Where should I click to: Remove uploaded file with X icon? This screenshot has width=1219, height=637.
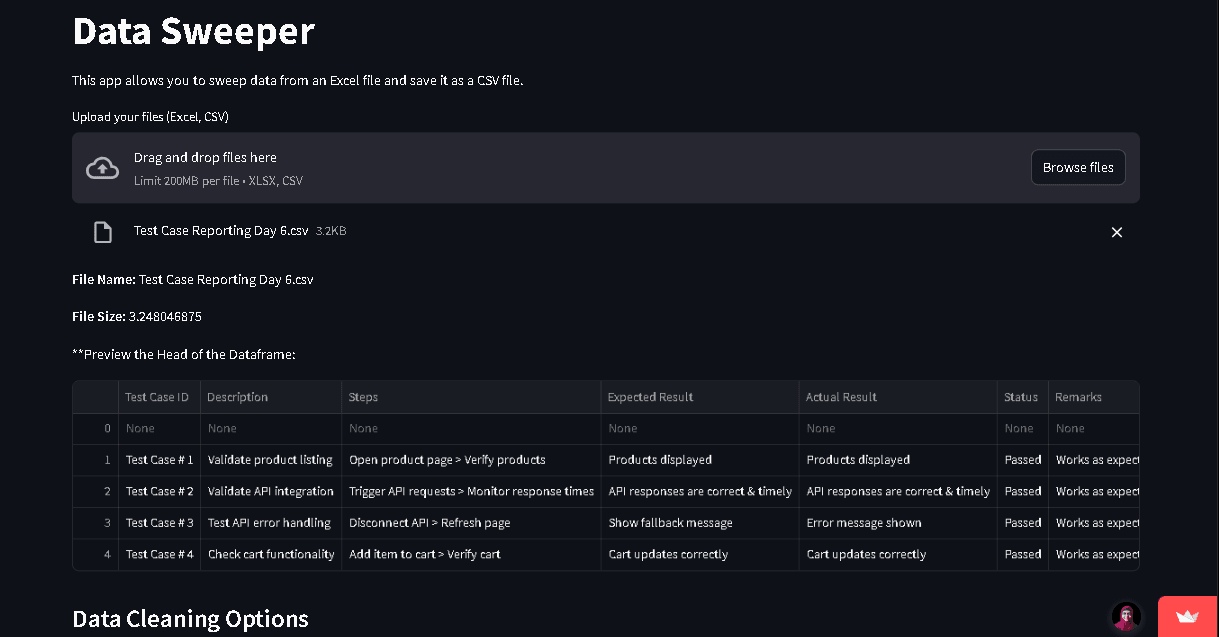[1117, 232]
